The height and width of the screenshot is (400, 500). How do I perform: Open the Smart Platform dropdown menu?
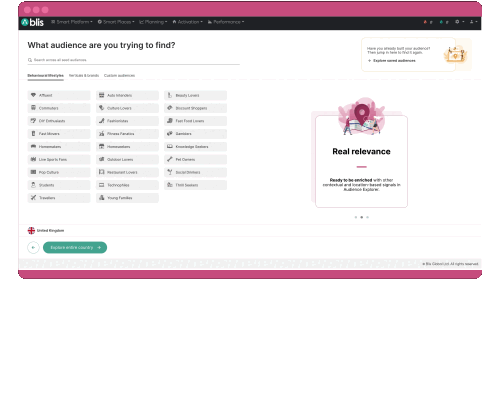[72, 22]
